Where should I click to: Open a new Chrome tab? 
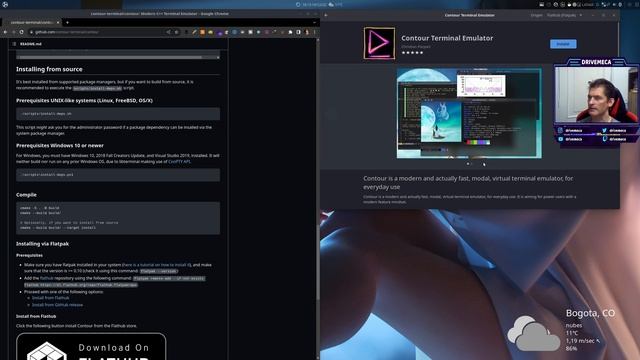coord(67,22)
